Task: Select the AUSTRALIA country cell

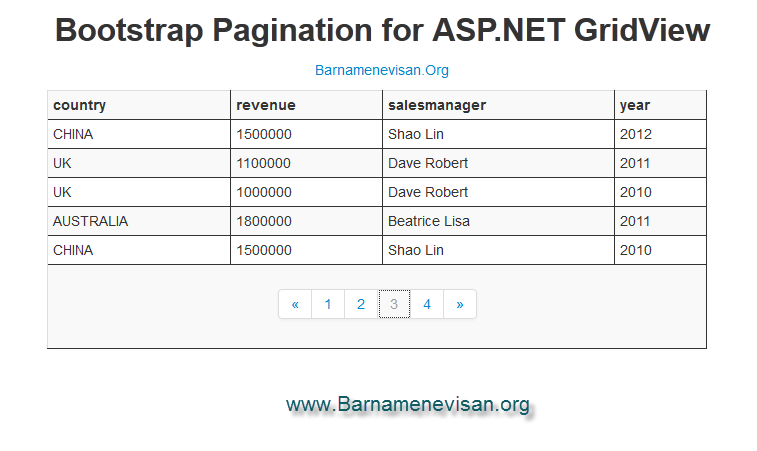Action: click(x=91, y=221)
